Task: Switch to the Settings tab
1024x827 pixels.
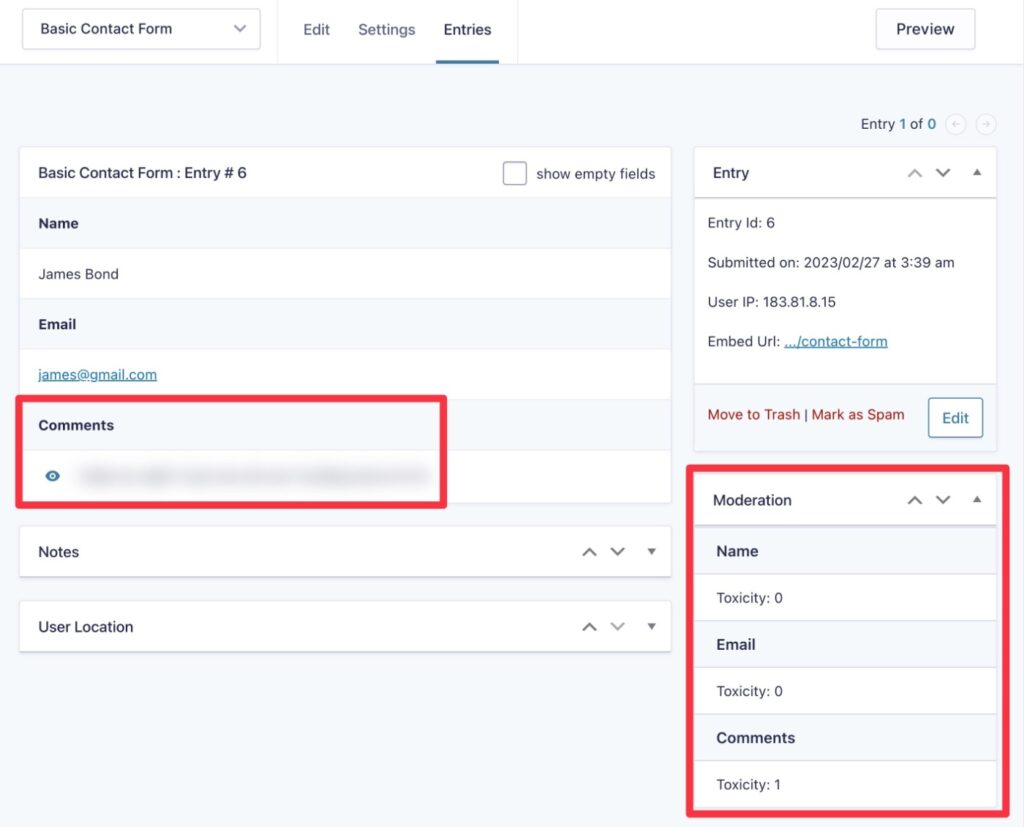Action: point(386,30)
